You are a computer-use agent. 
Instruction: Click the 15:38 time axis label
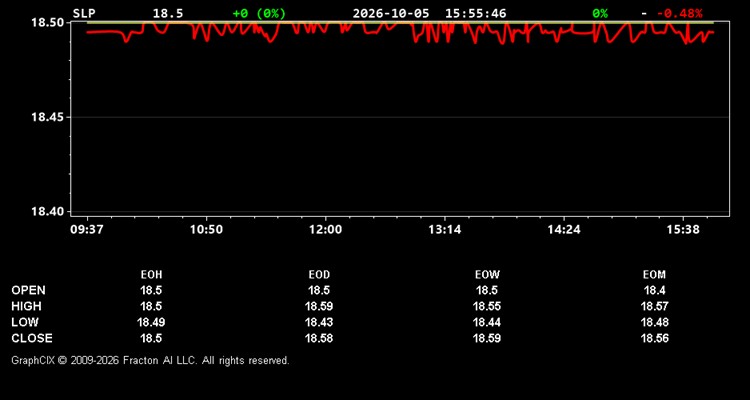(x=684, y=230)
